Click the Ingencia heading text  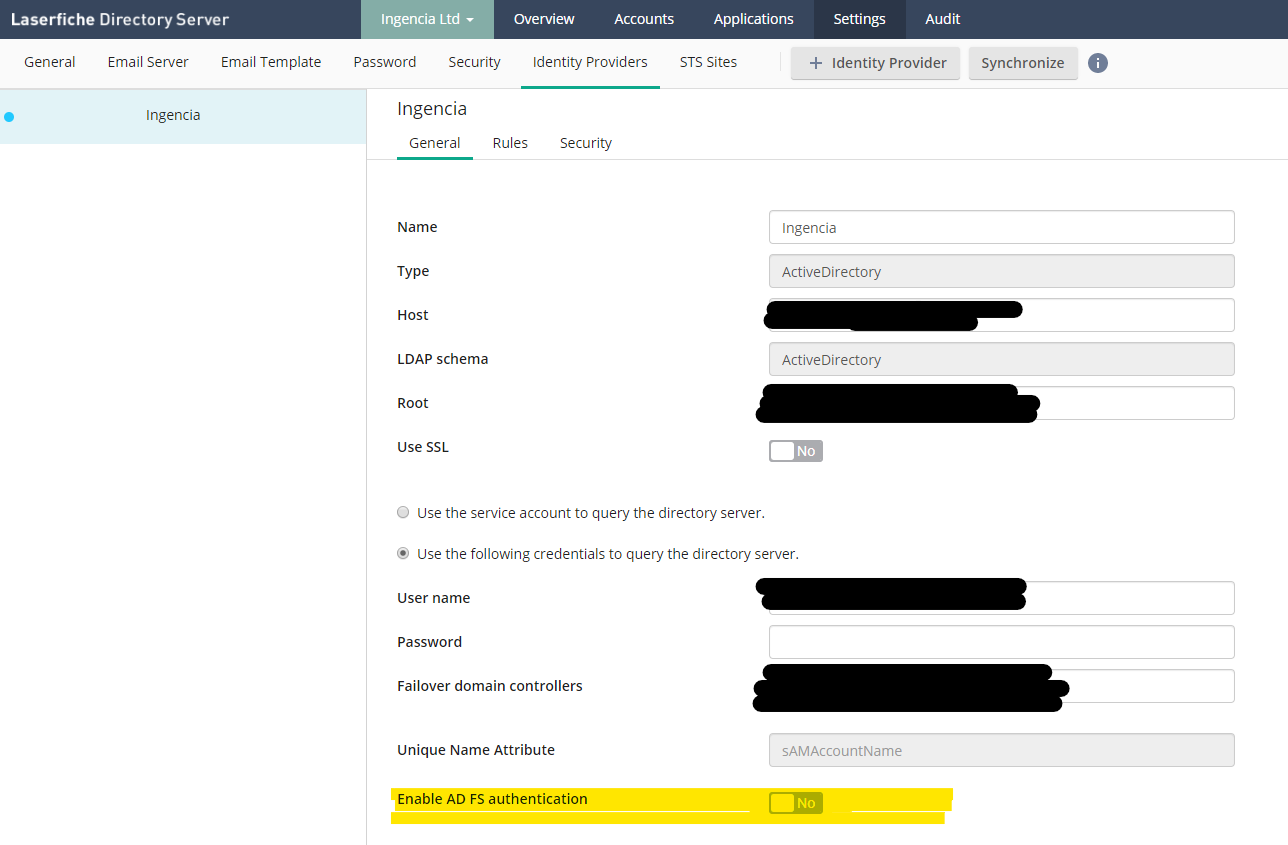(x=432, y=109)
